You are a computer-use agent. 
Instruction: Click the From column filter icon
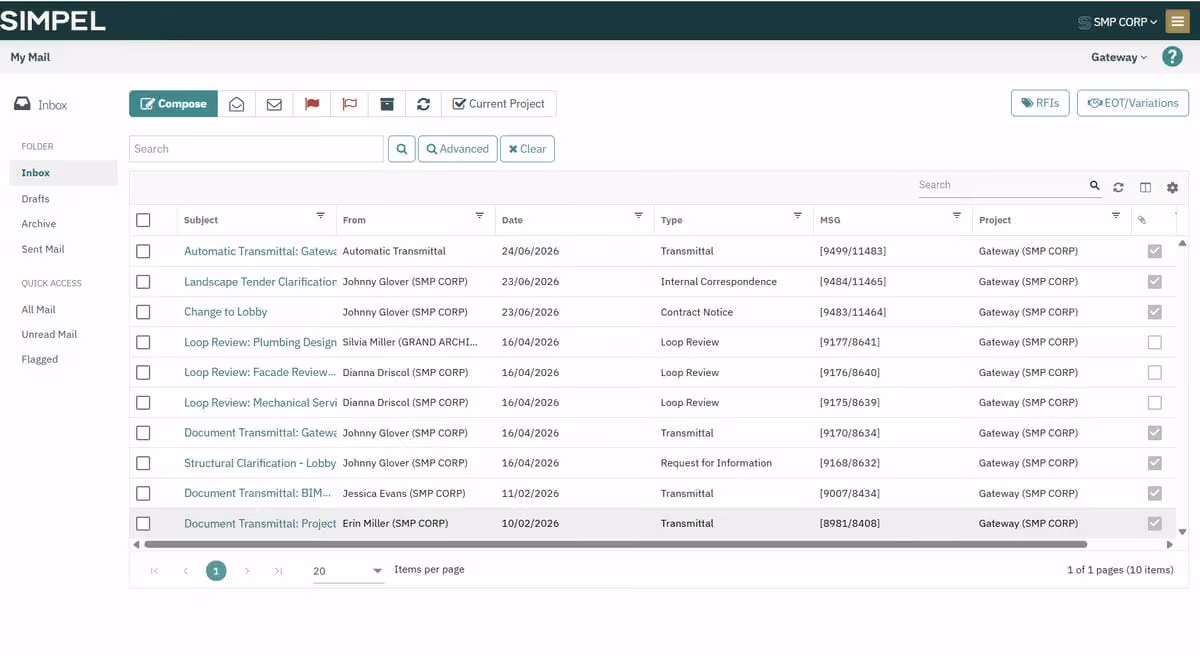point(479,216)
